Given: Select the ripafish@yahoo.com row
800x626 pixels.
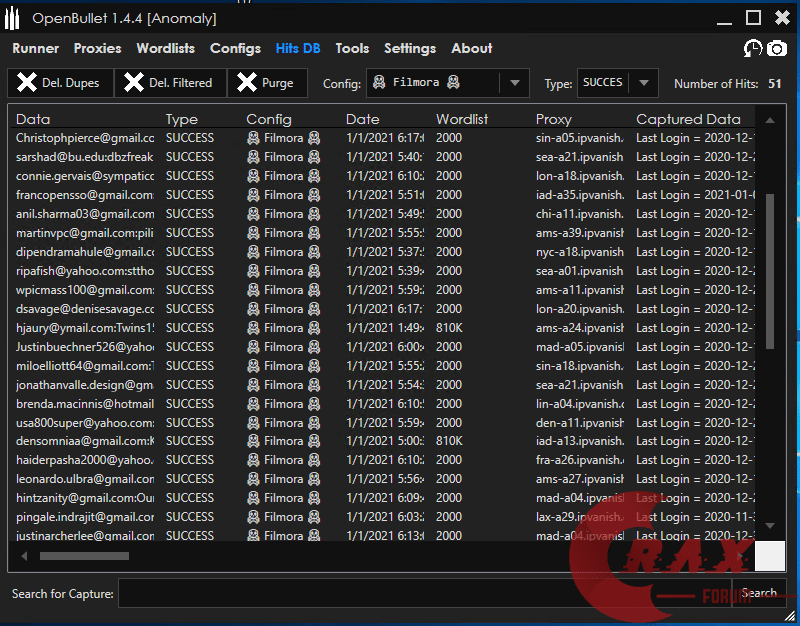Looking at the screenshot, I should tap(383, 270).
